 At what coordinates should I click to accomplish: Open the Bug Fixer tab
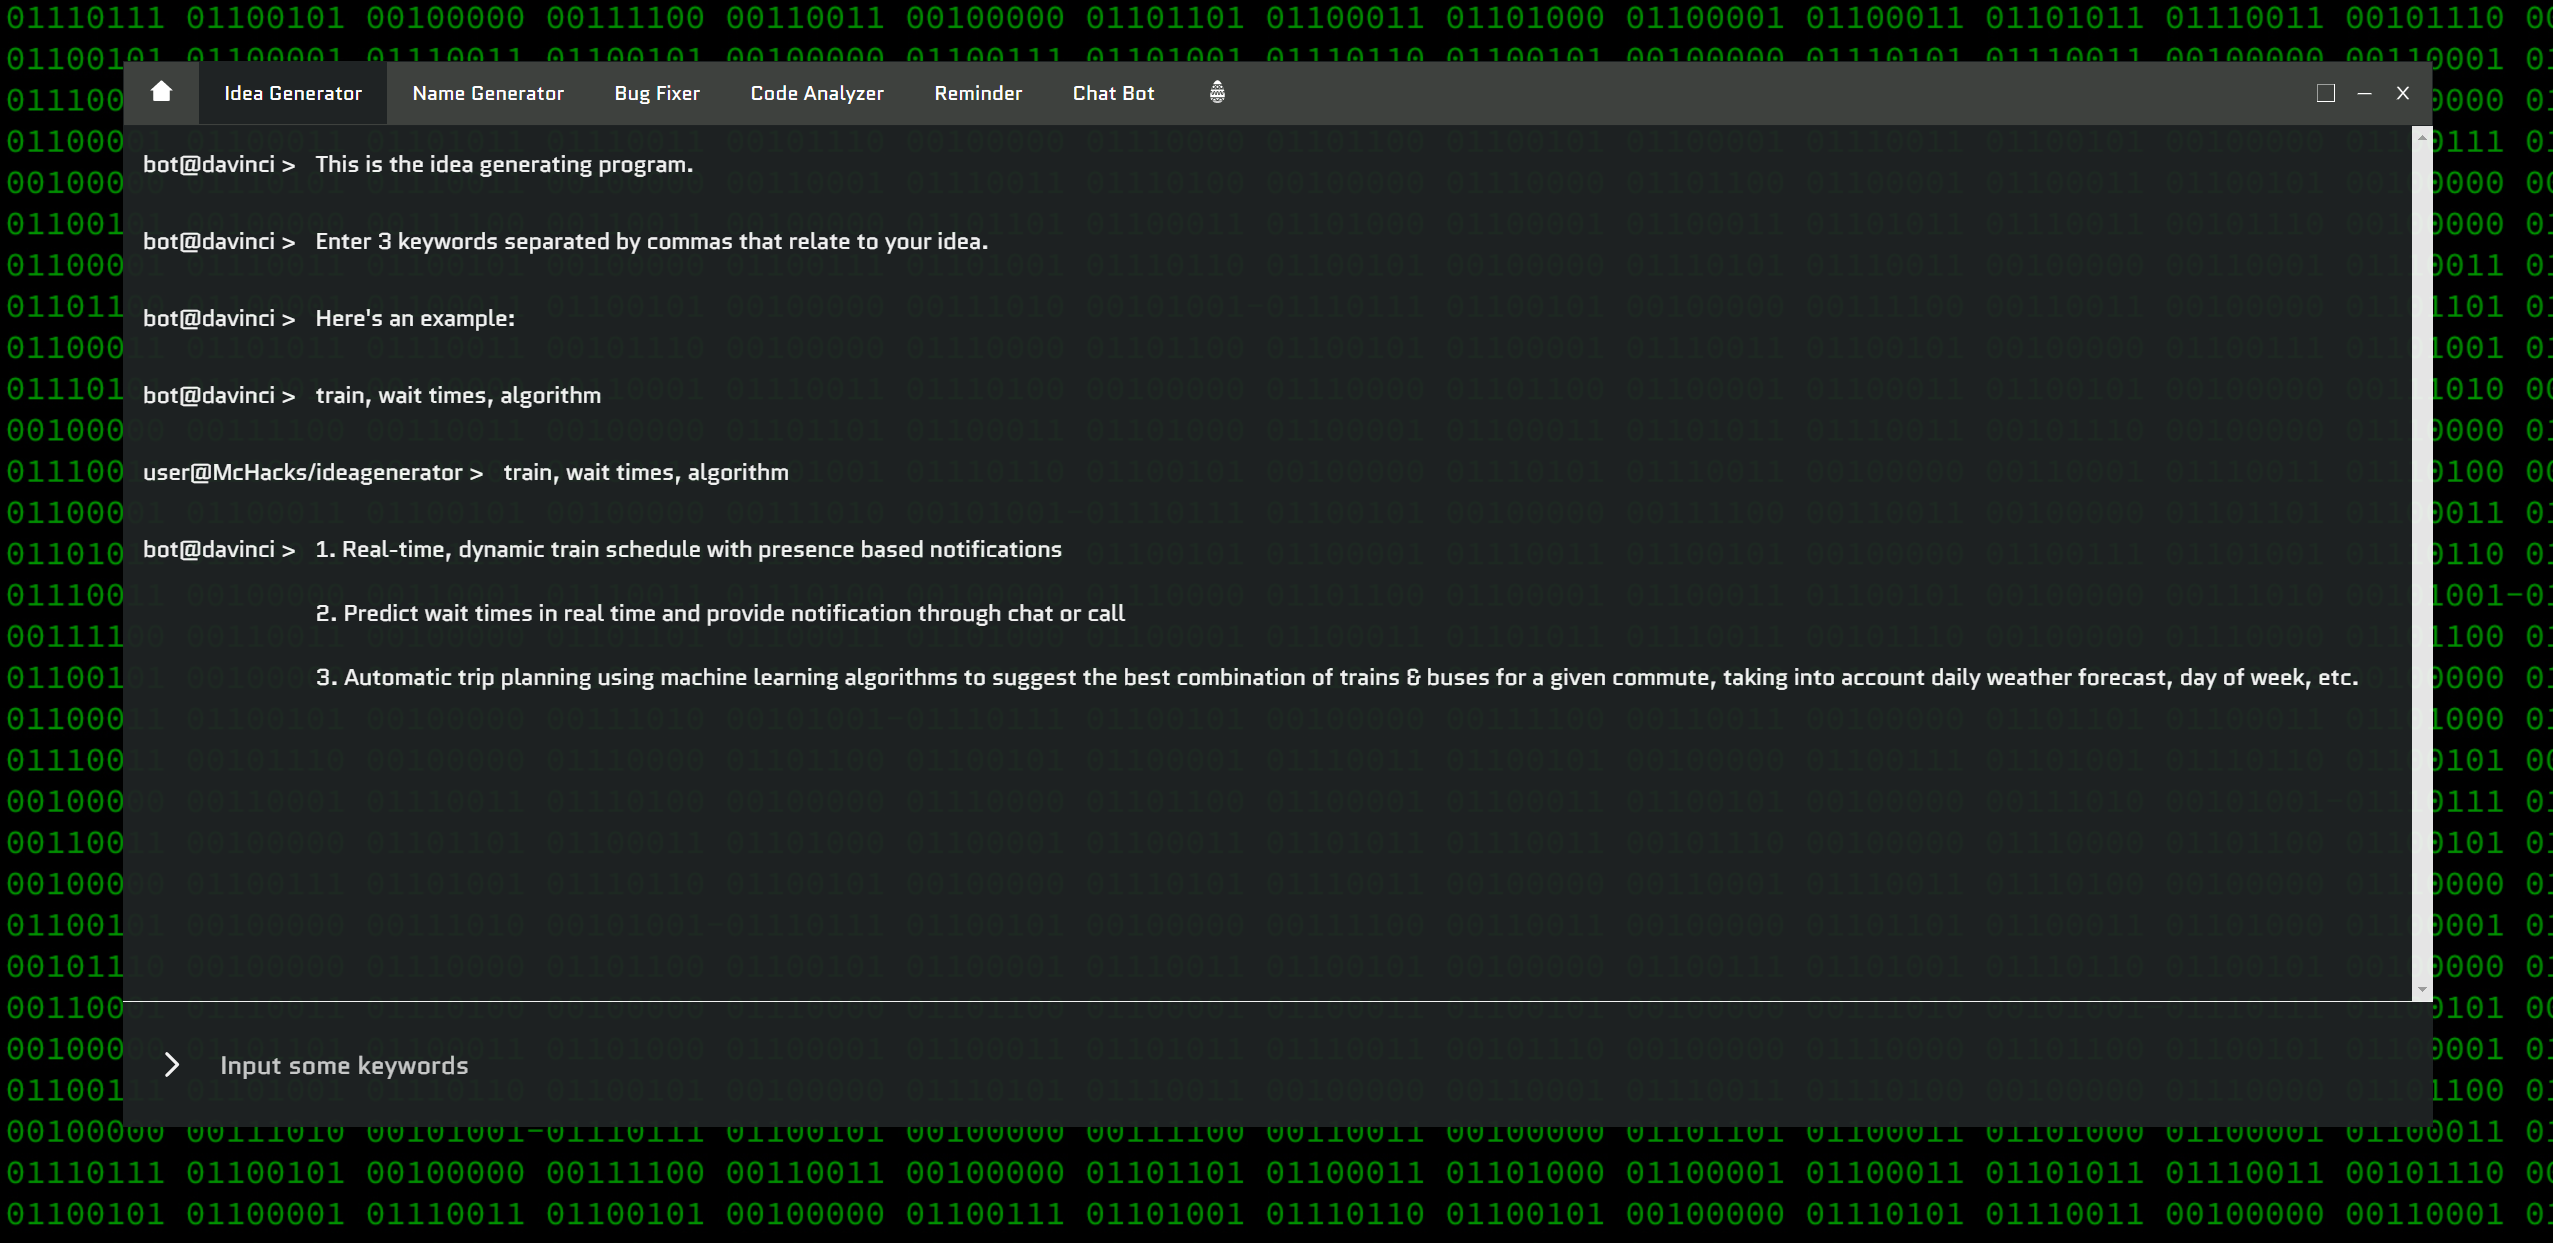[657, 93]
